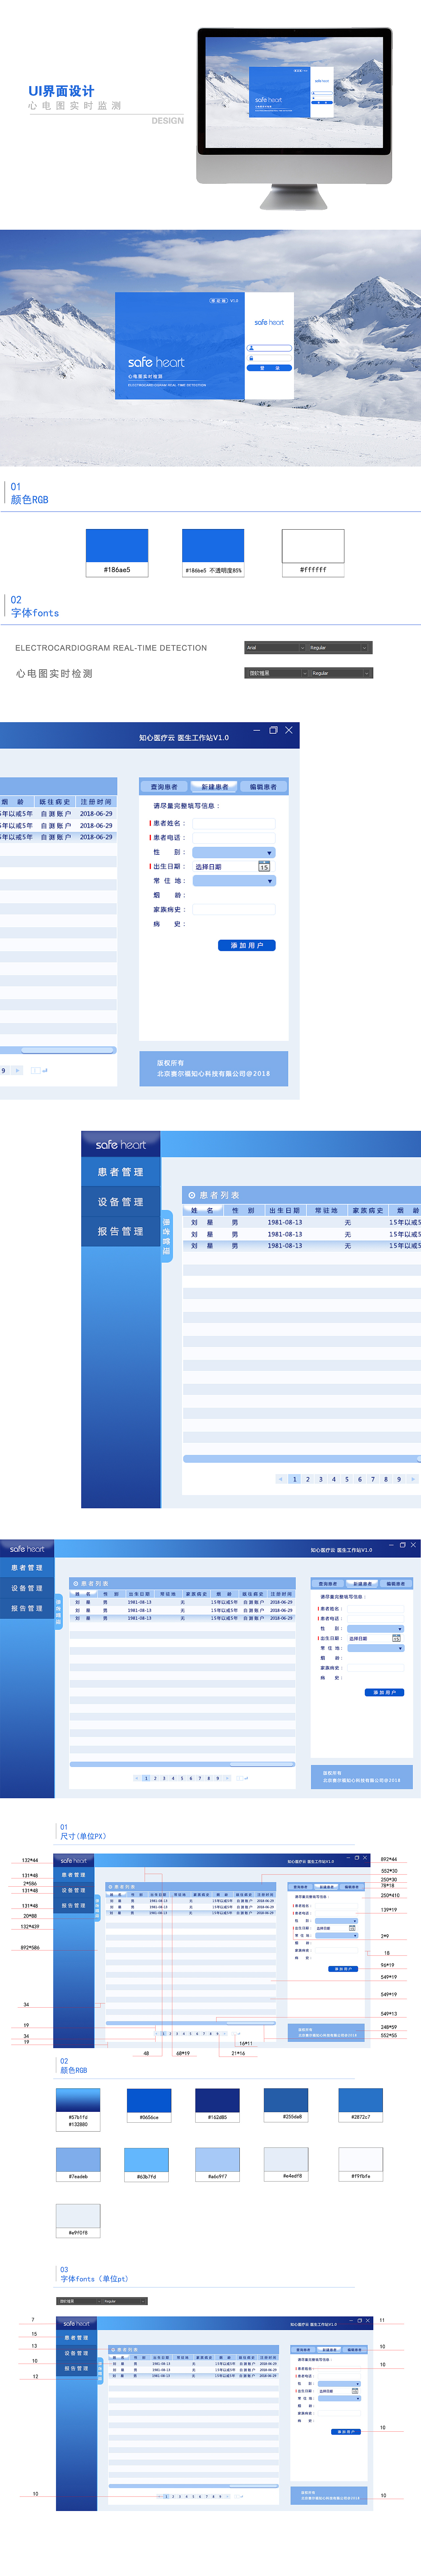Click the vertical collapse tab beside 报告管理 in enlarged sidebar view
The image size is (421, 2576).
point(167,1236)
